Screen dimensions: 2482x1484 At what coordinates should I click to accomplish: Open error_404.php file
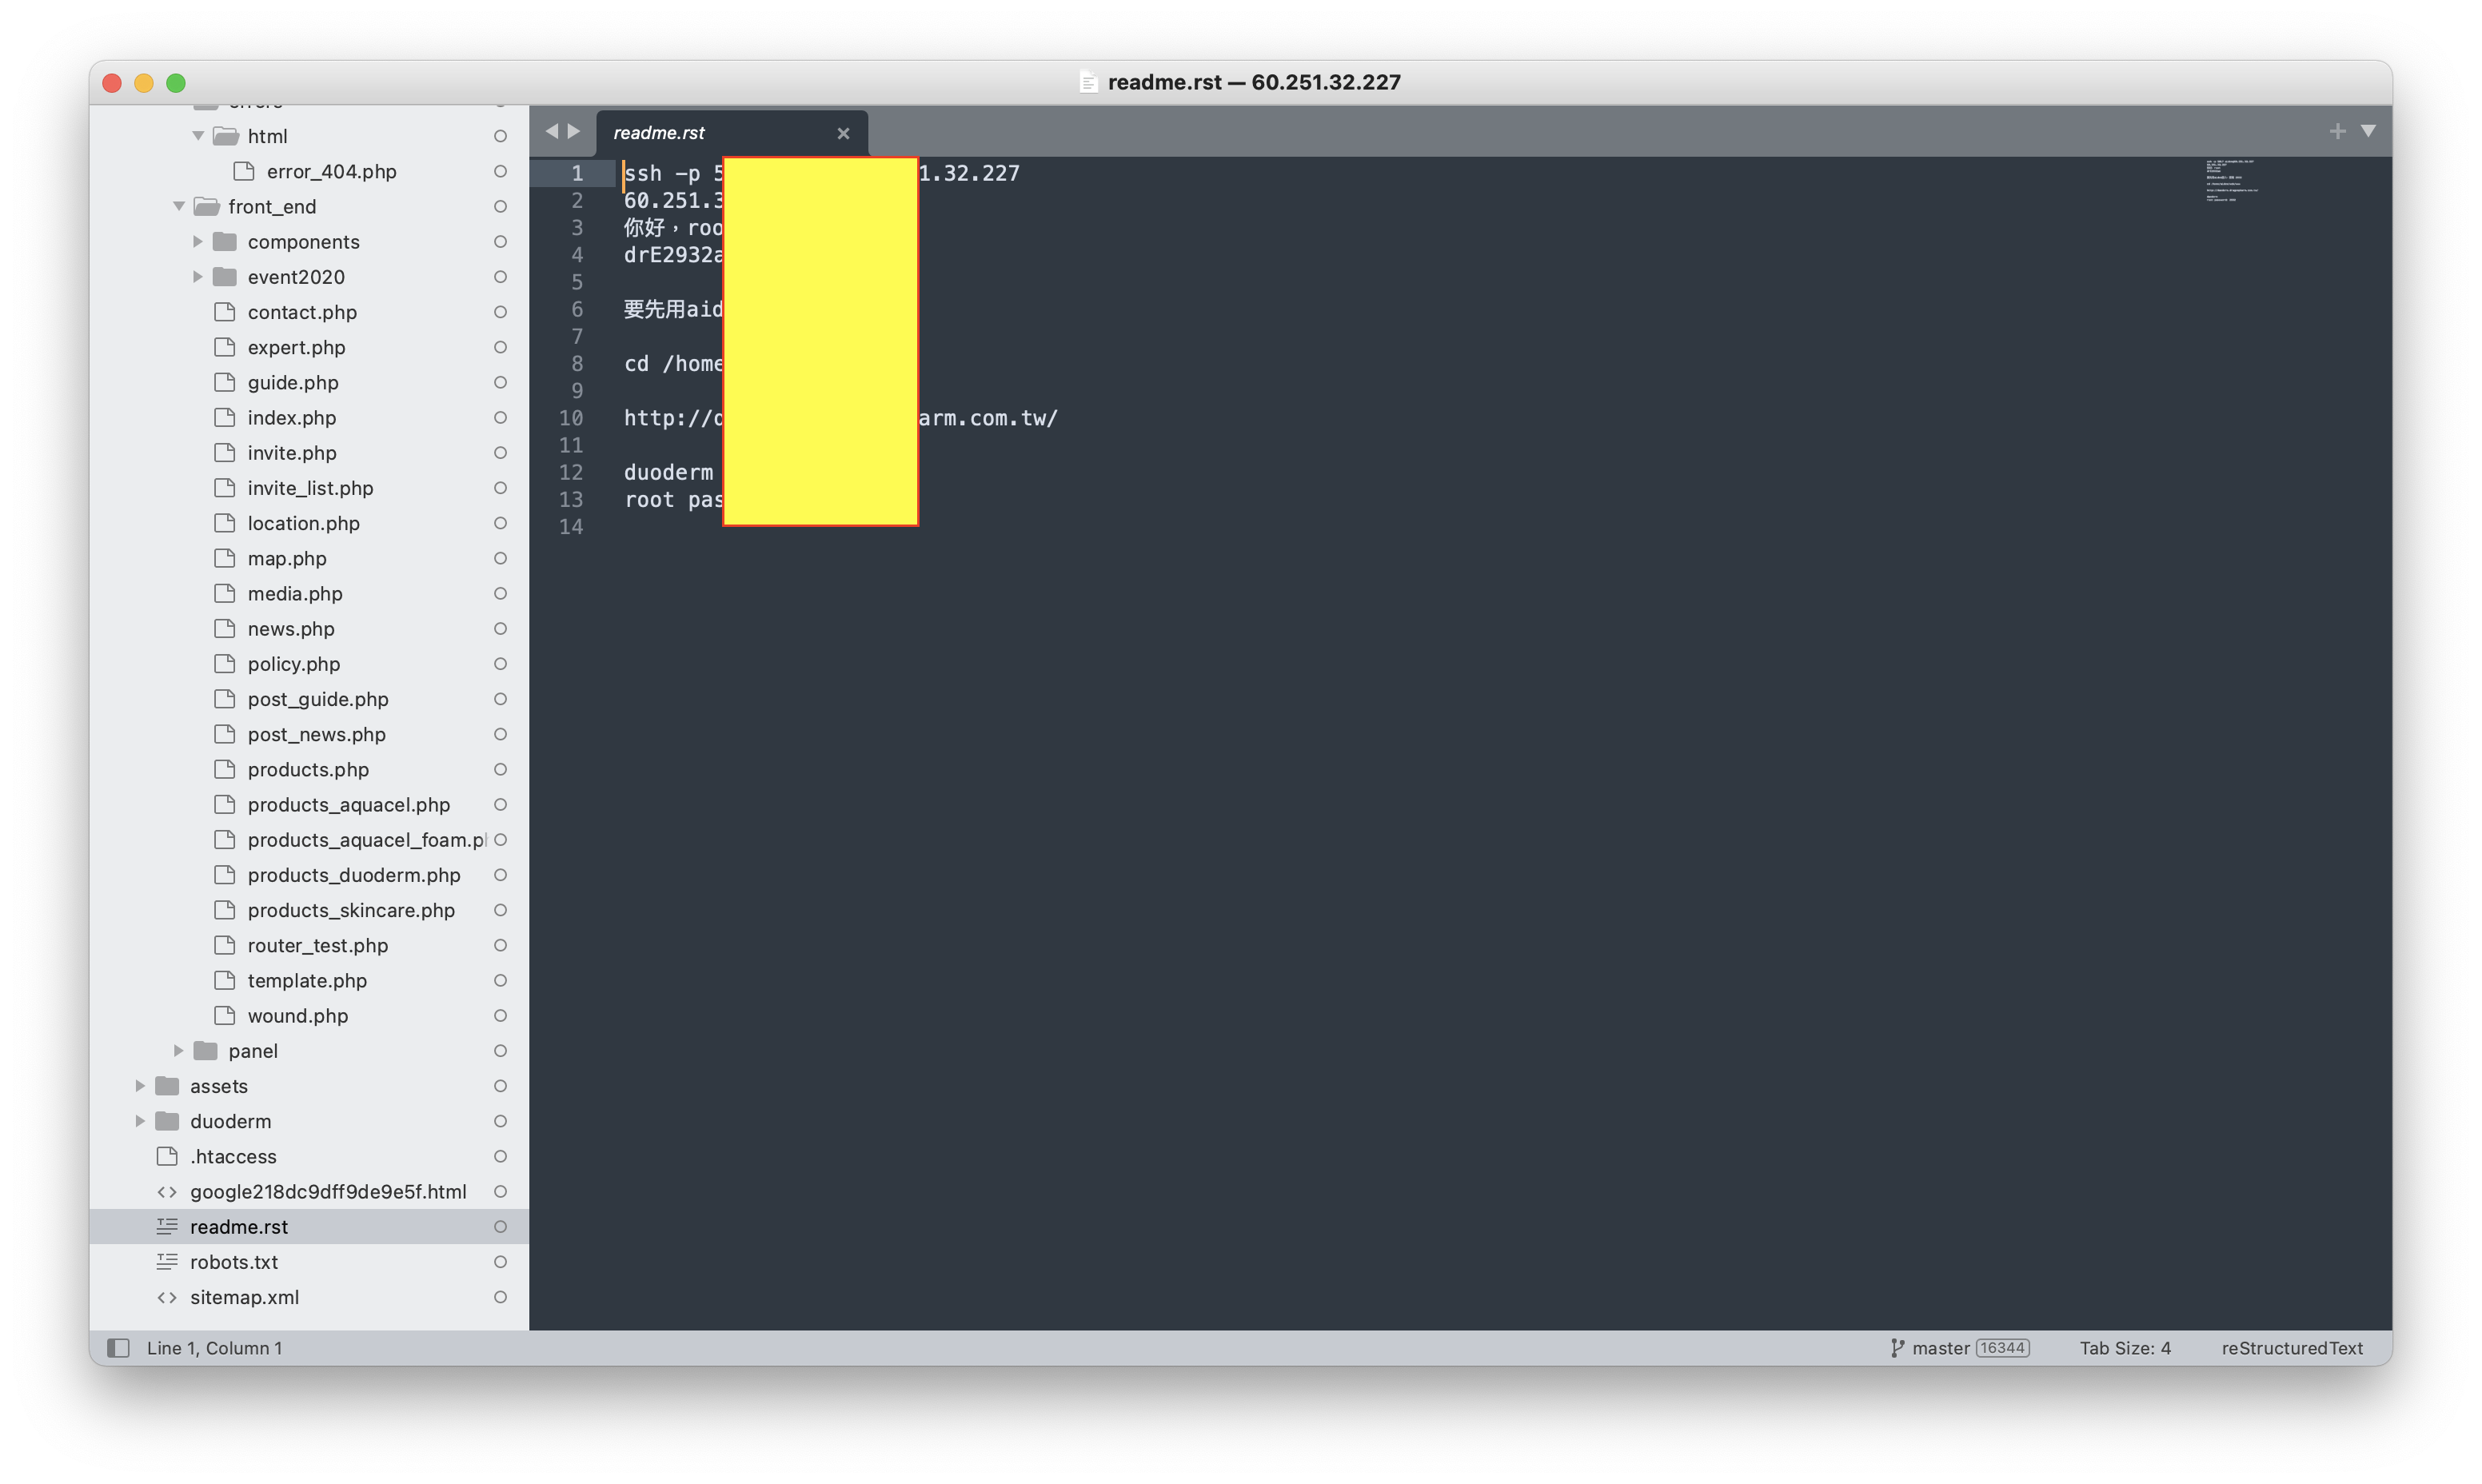pos(331,171)
